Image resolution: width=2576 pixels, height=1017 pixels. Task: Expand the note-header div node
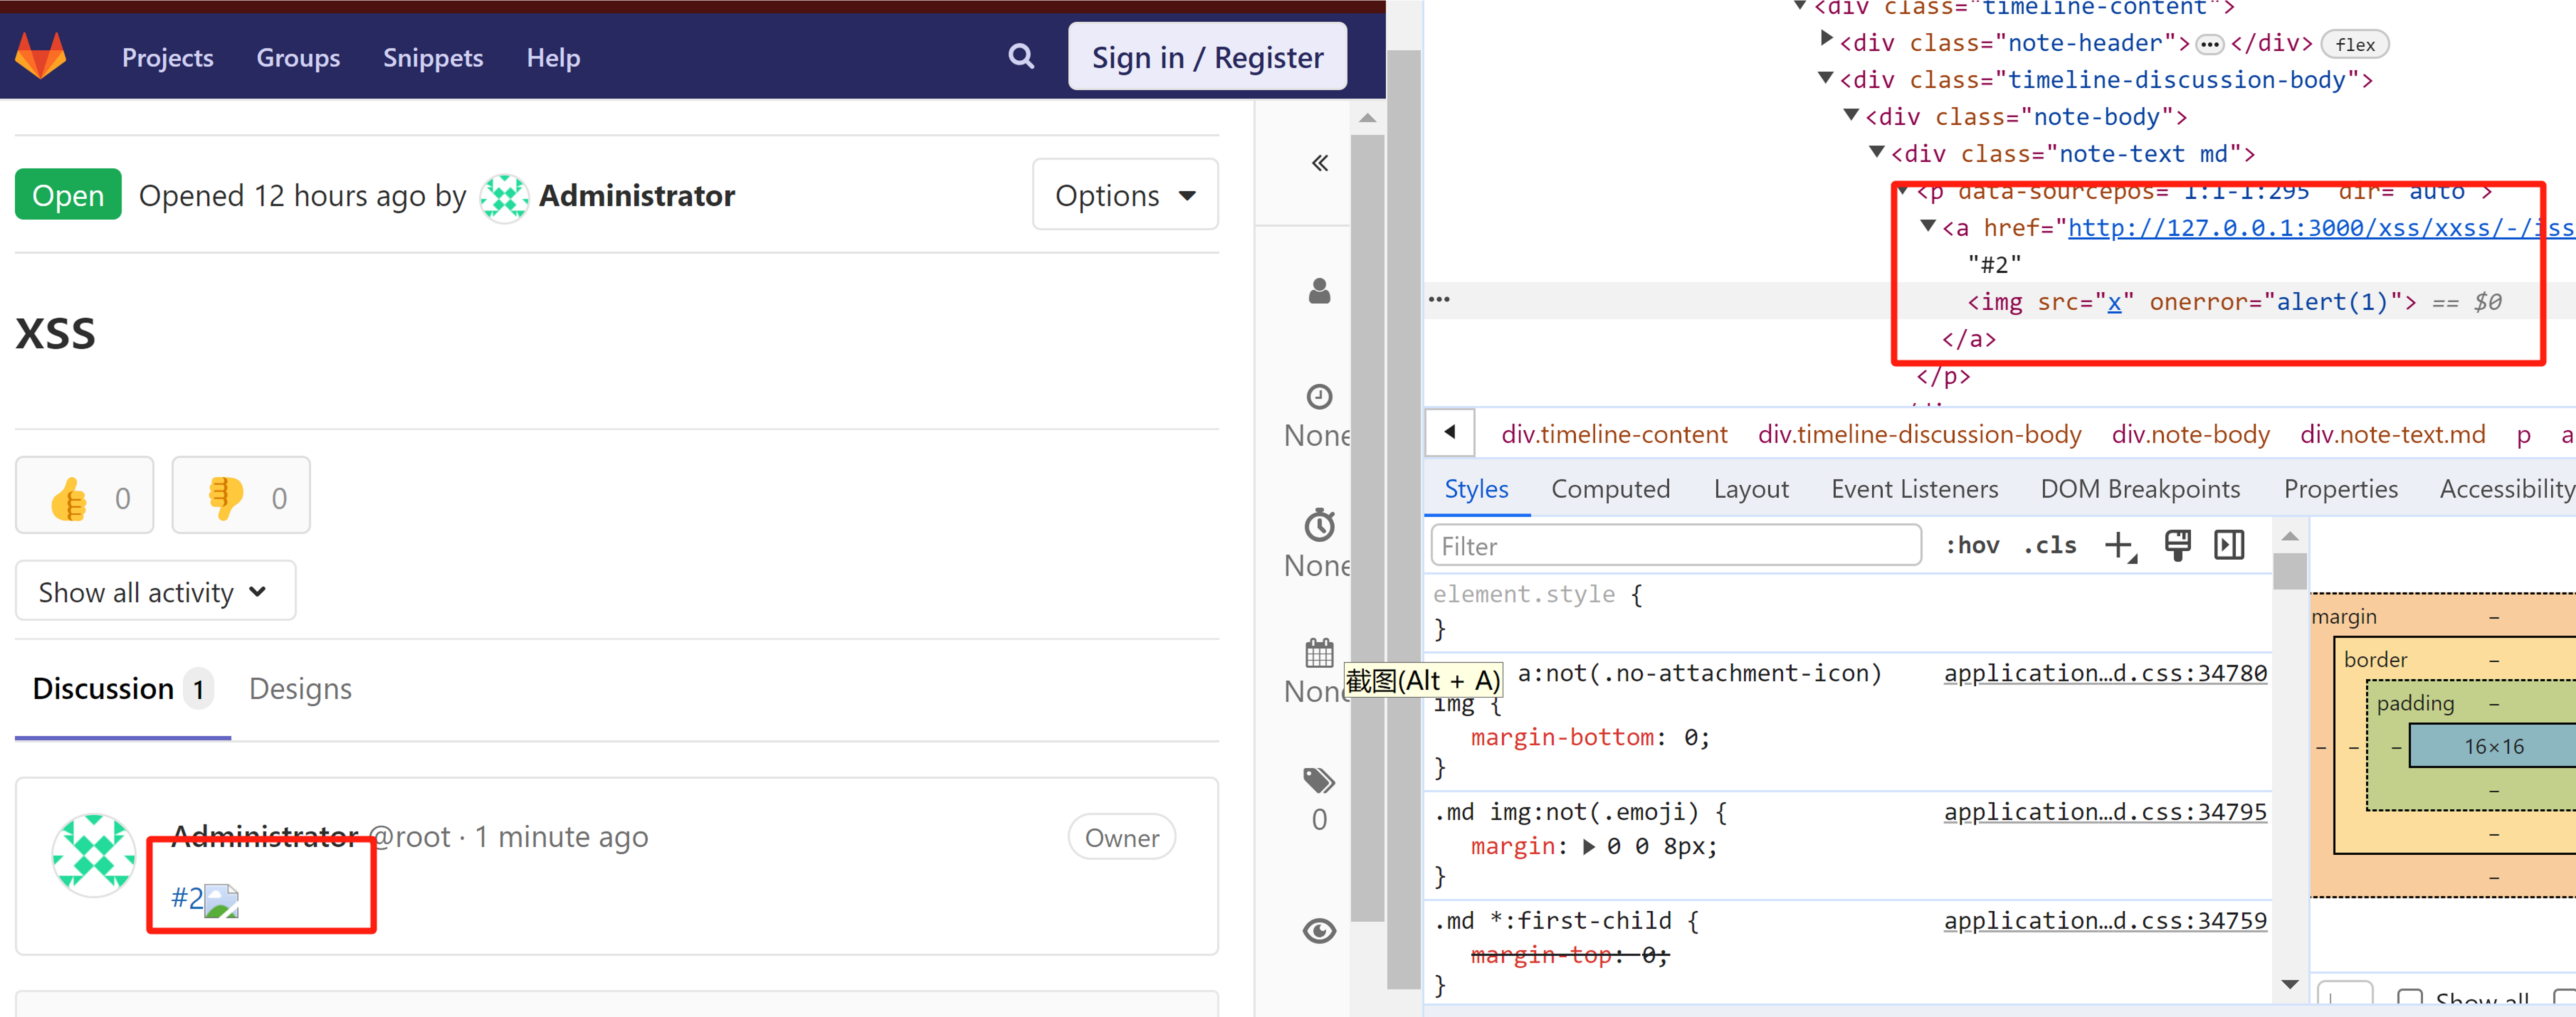click(1826, 39)
